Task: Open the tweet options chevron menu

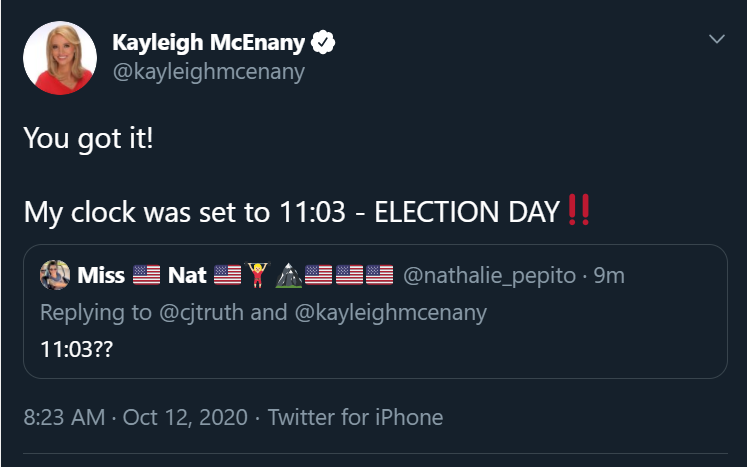Action: tap(717, 39)
